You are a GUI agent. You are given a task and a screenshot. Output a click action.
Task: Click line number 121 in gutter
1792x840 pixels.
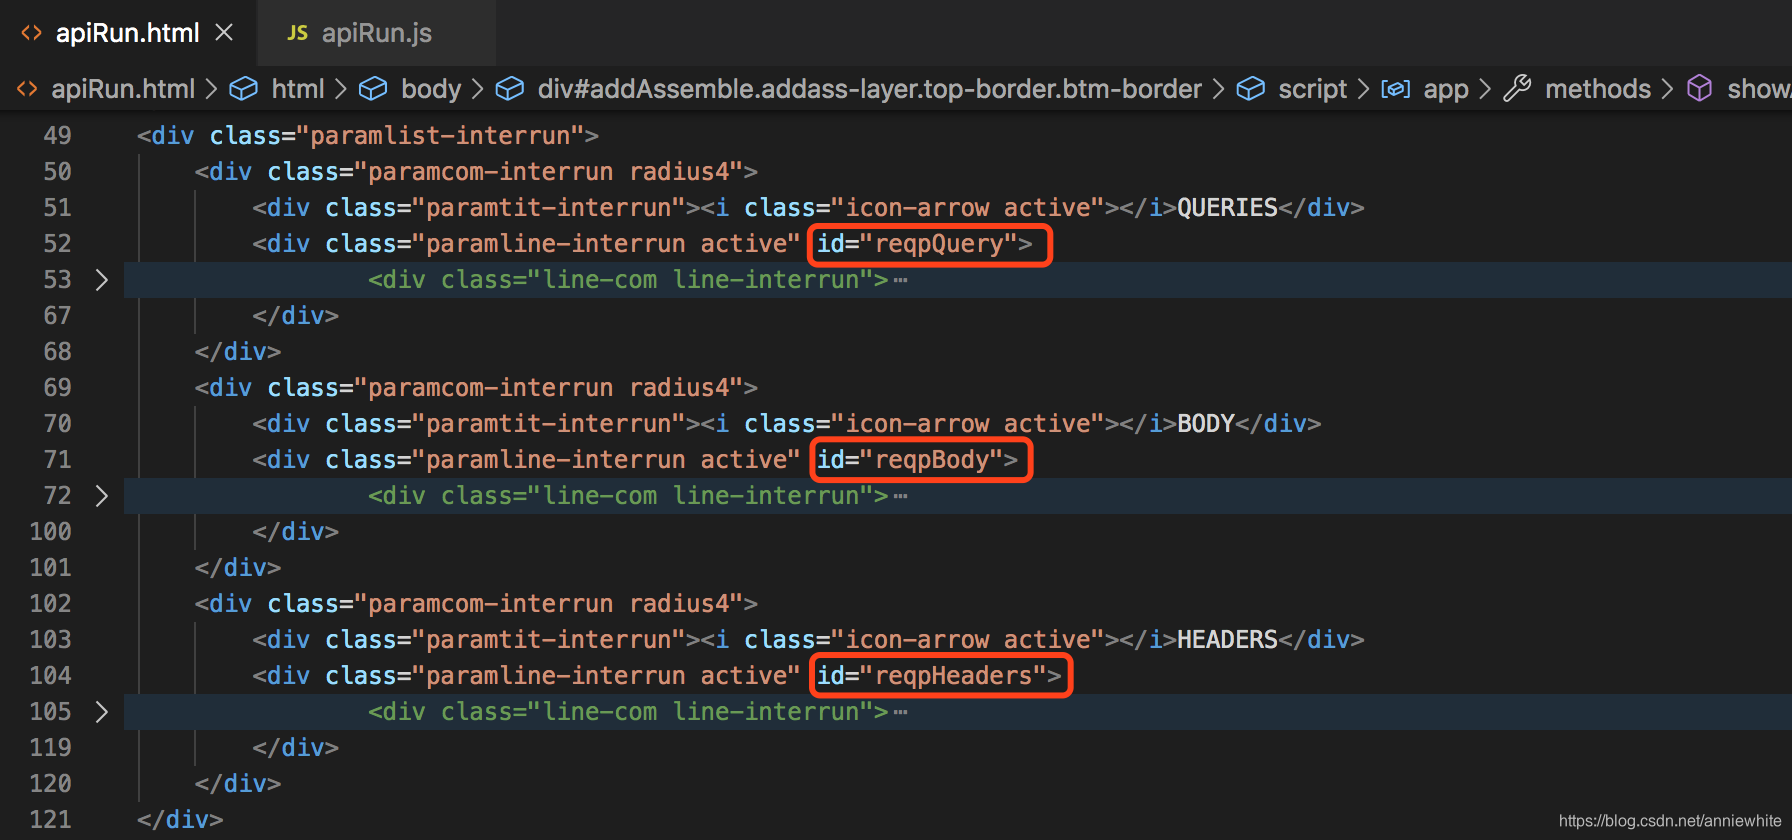[x=50, y=820]
